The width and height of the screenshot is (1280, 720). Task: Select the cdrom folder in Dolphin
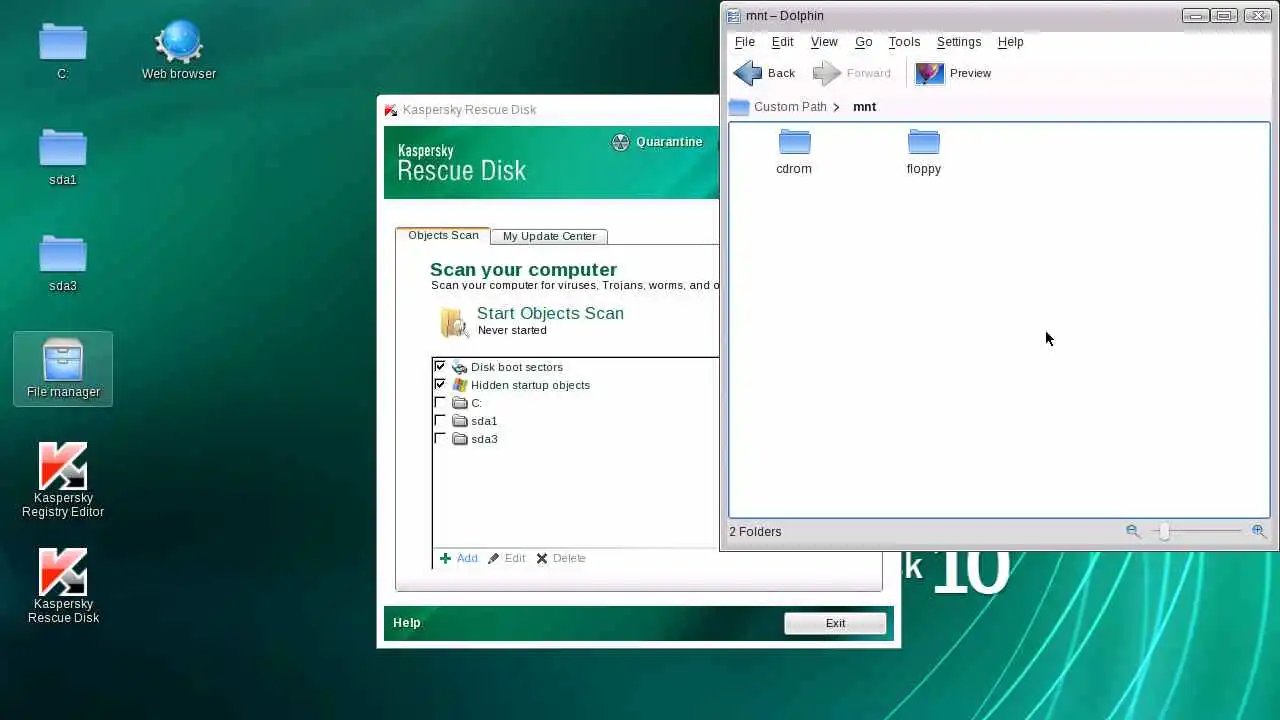click(x=794, y=152)
